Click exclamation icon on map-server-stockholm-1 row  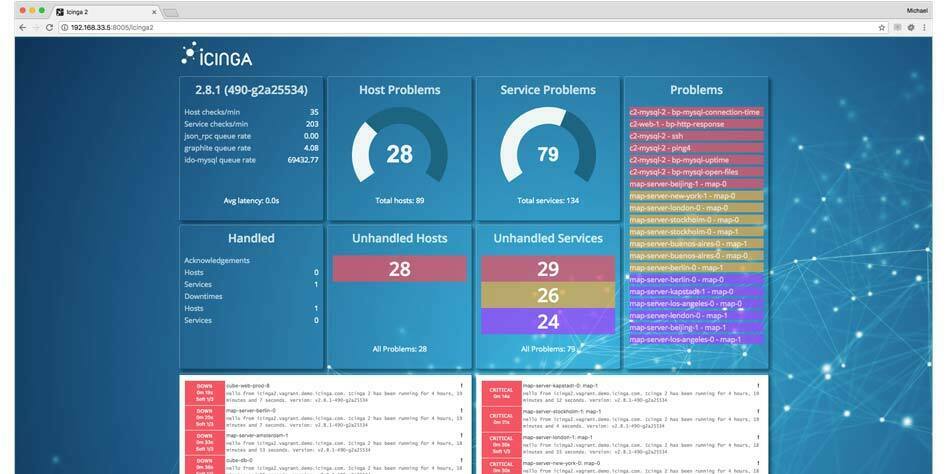[x=757, y=411]
